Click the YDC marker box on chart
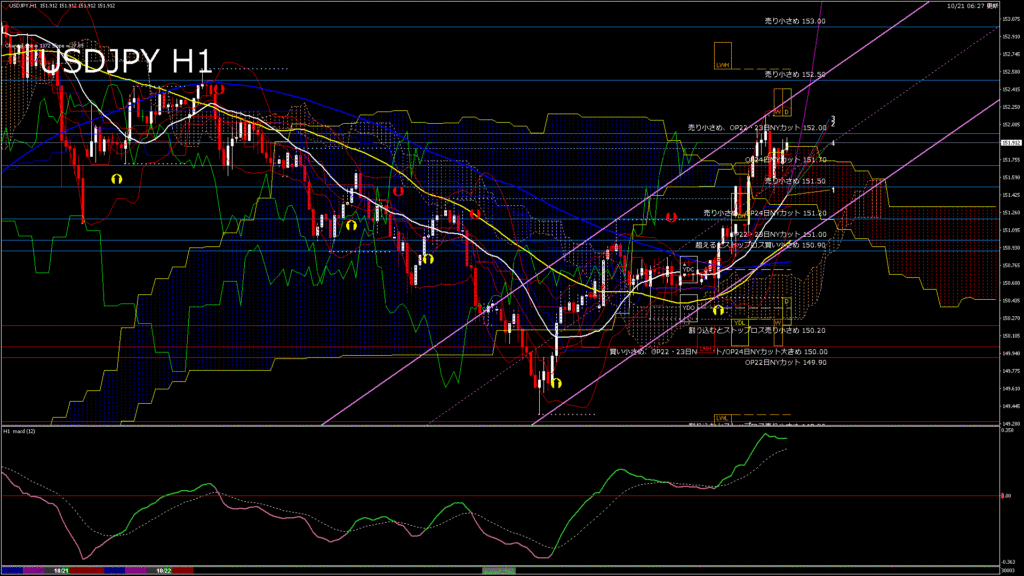This screenshot has width=1024, height=576. coord(688,270)
